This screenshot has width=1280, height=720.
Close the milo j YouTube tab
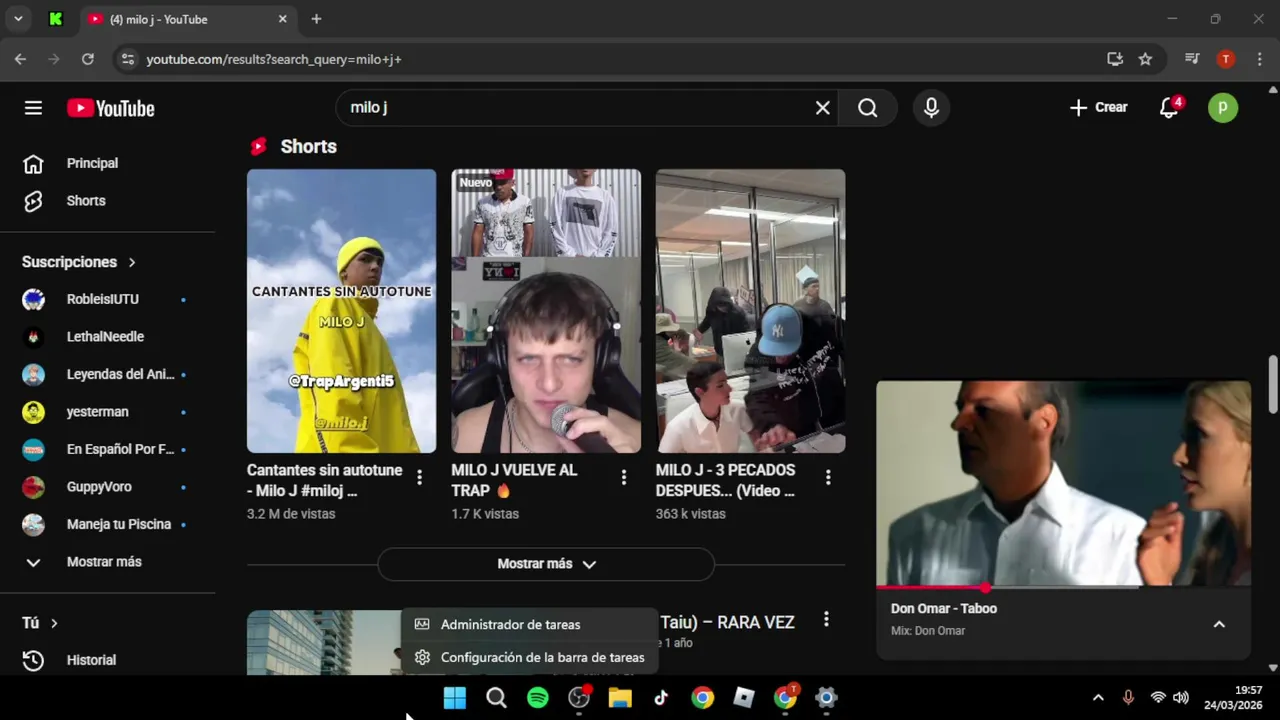[282, 19]
